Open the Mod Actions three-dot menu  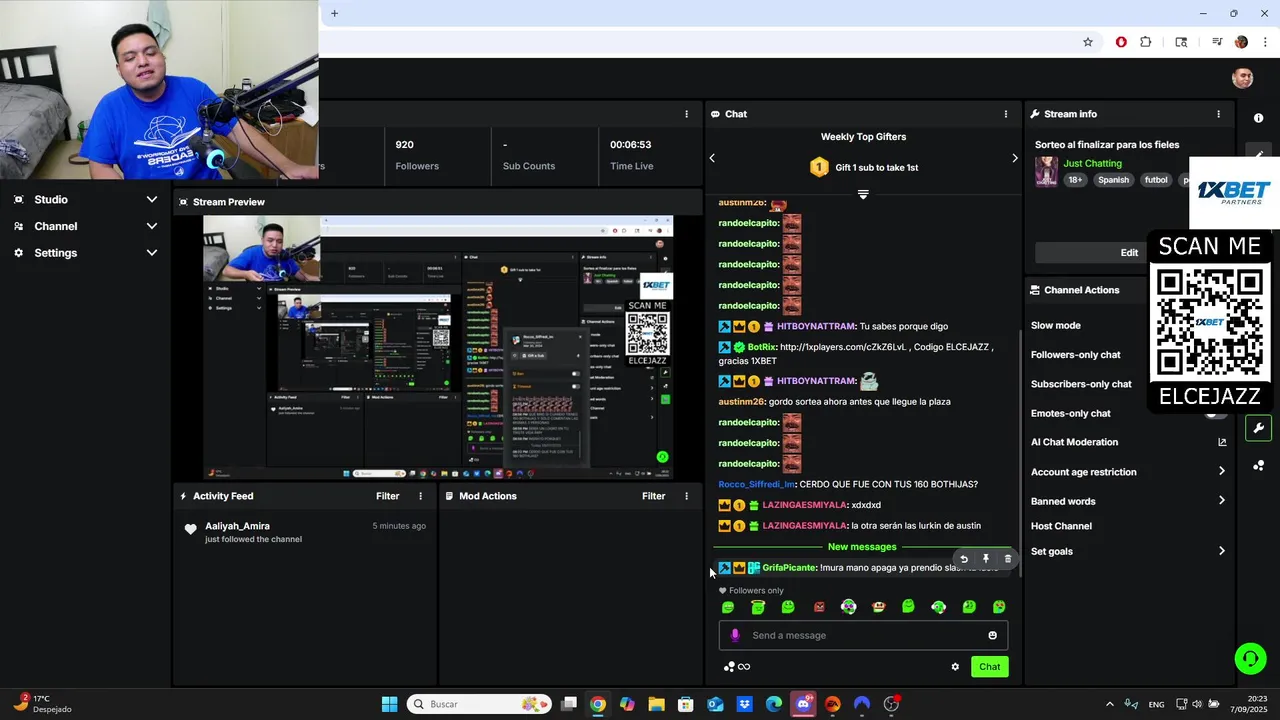(x=686, y=496)
